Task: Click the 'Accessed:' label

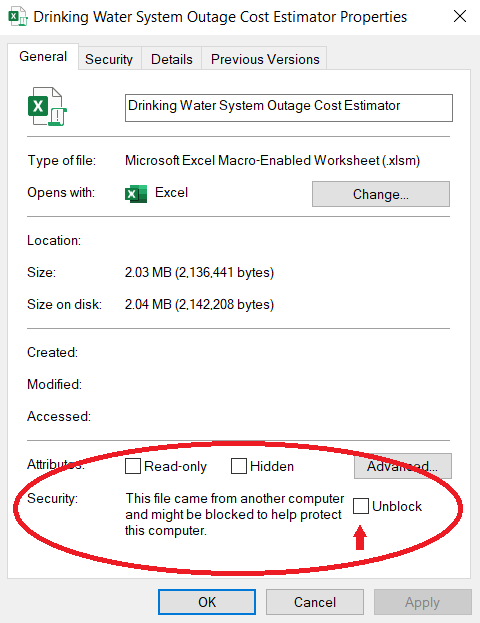Action: tap(59, 416)
